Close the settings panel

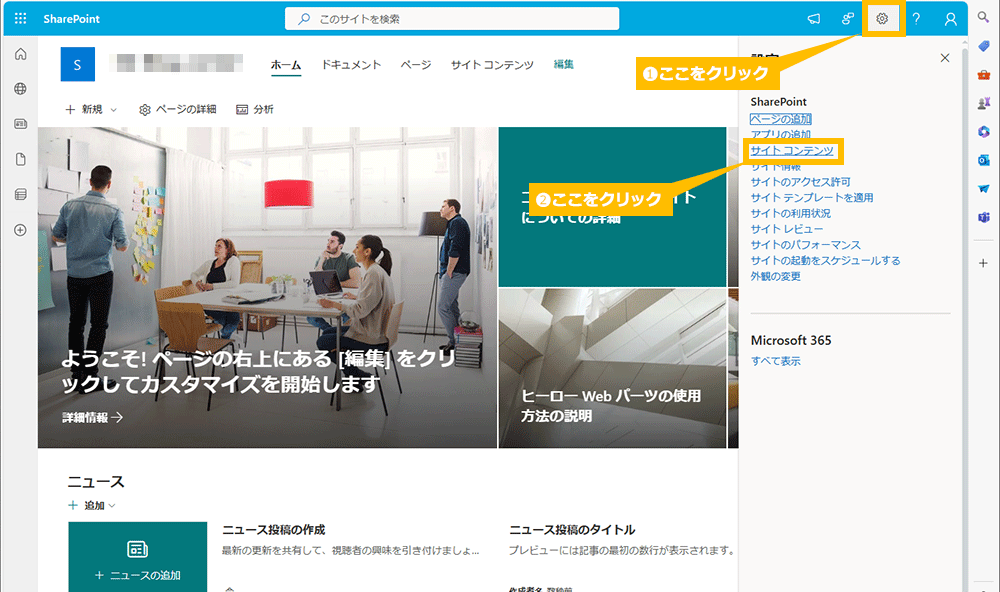click(x=945, y=58)
